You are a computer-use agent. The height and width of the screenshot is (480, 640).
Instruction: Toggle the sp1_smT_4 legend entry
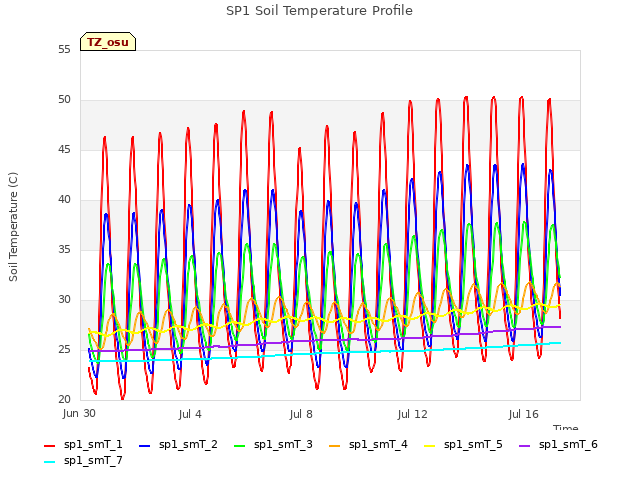pos(368,445)
